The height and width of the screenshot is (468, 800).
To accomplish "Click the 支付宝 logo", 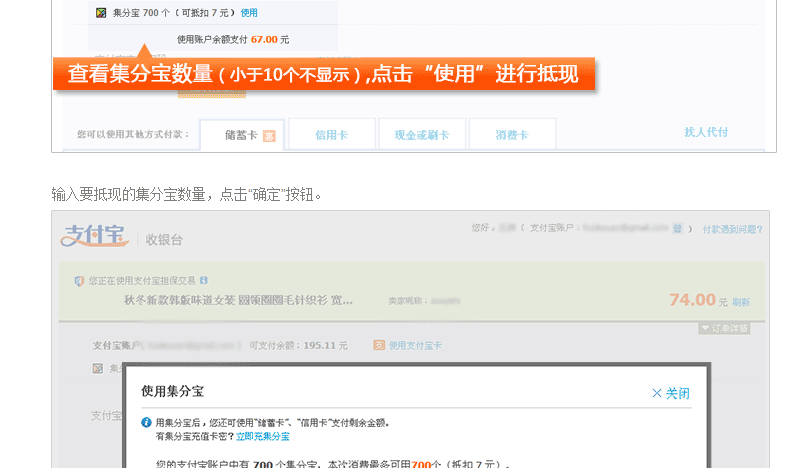I will point(94,236).
